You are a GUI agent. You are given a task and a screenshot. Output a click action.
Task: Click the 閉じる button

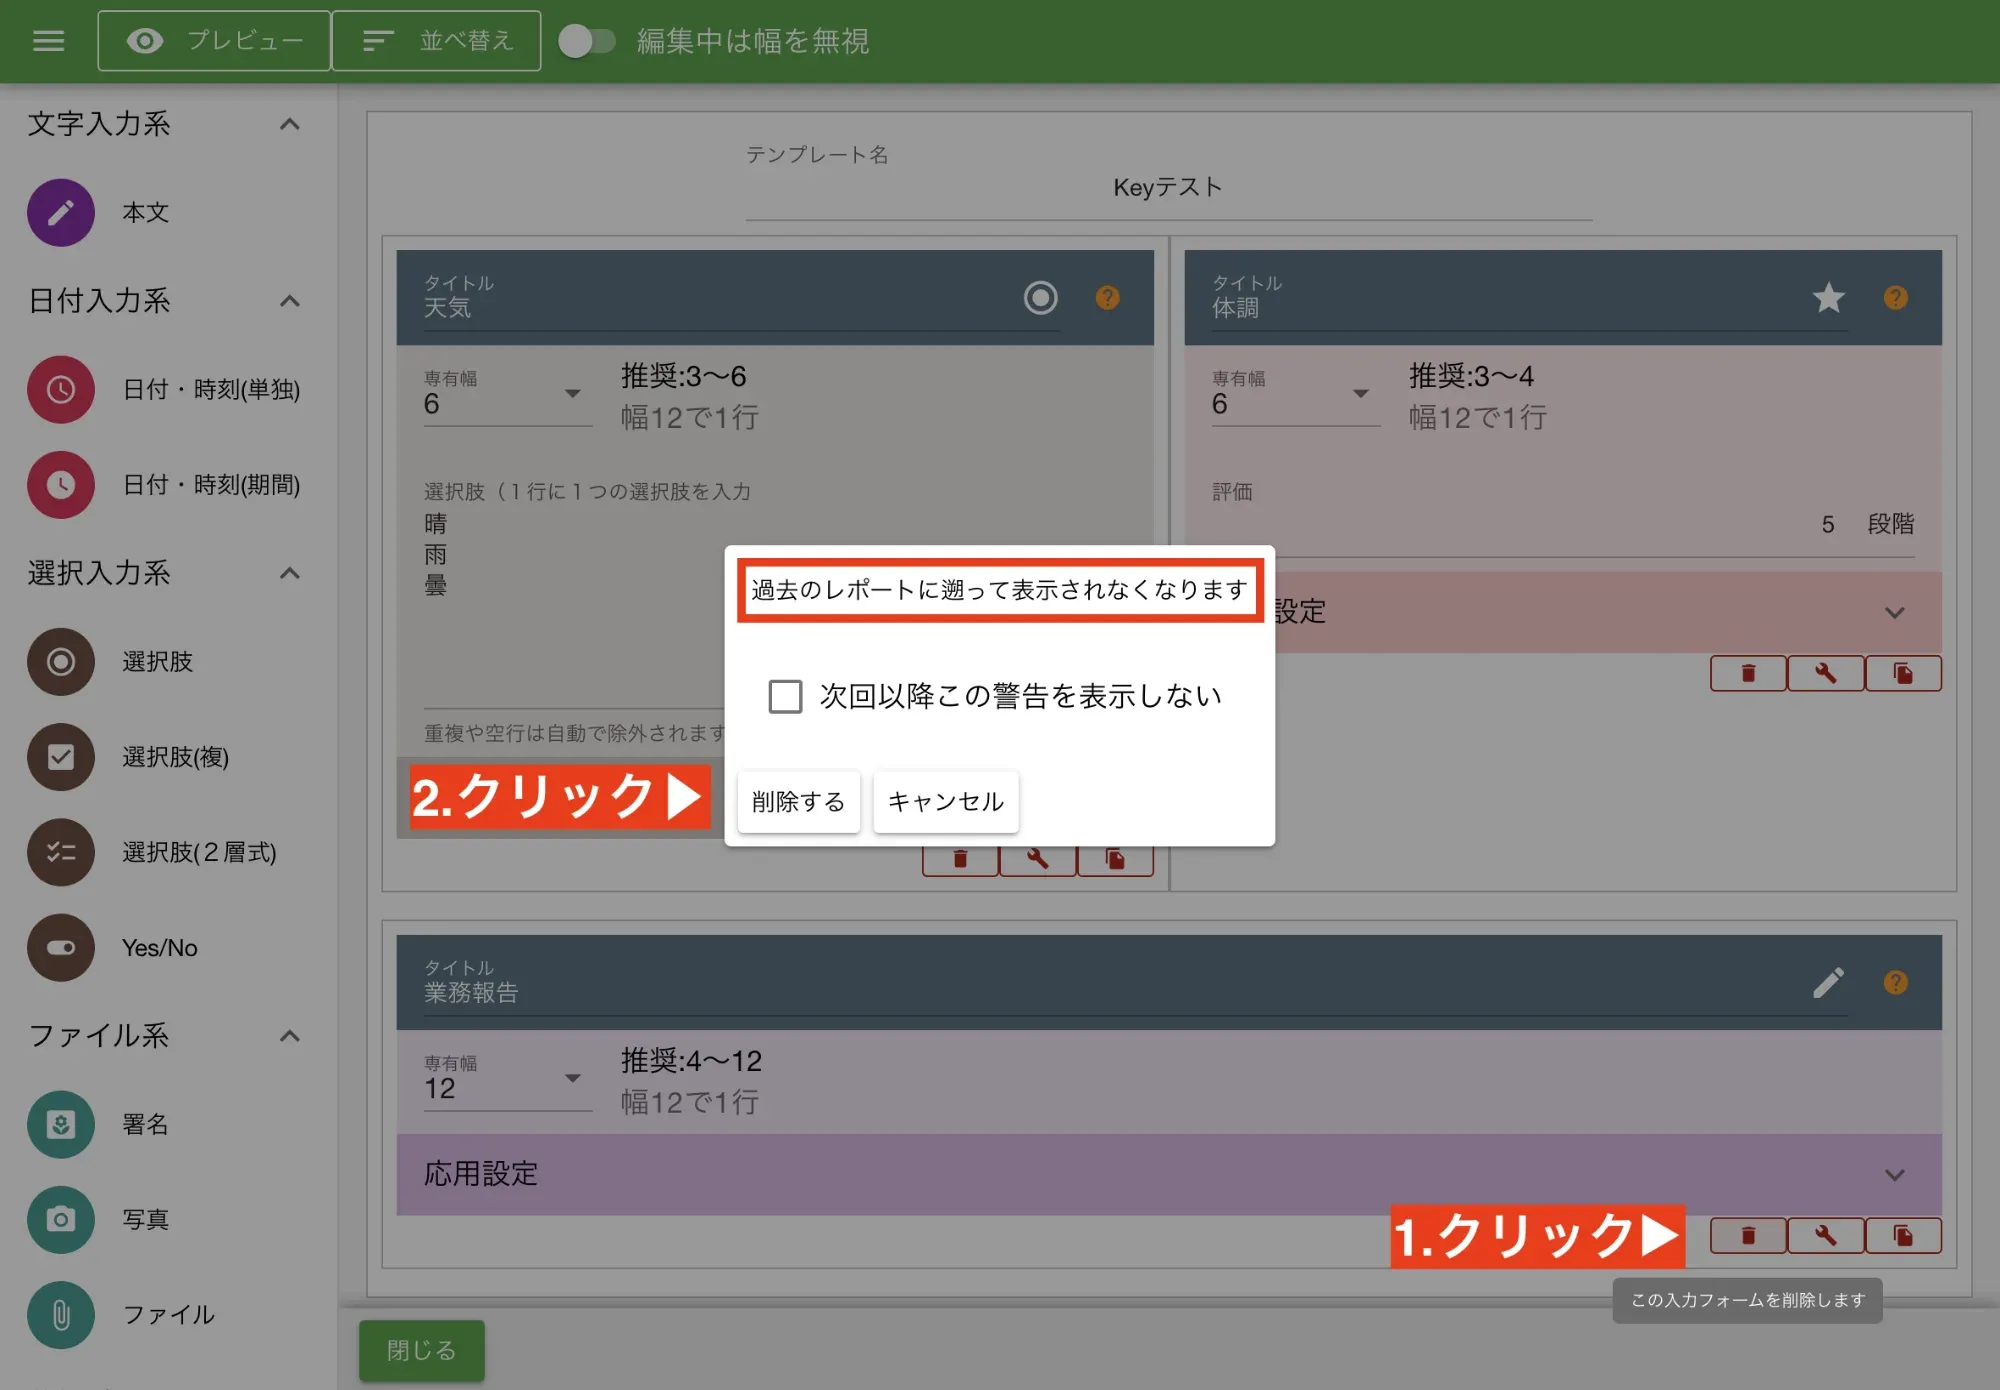pos(421,1350)
